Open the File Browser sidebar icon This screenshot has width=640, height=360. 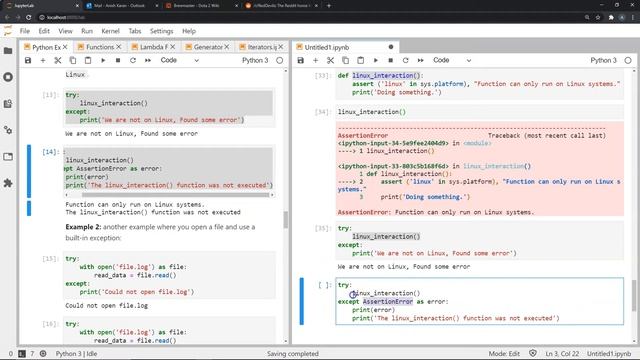coord(8,51)
